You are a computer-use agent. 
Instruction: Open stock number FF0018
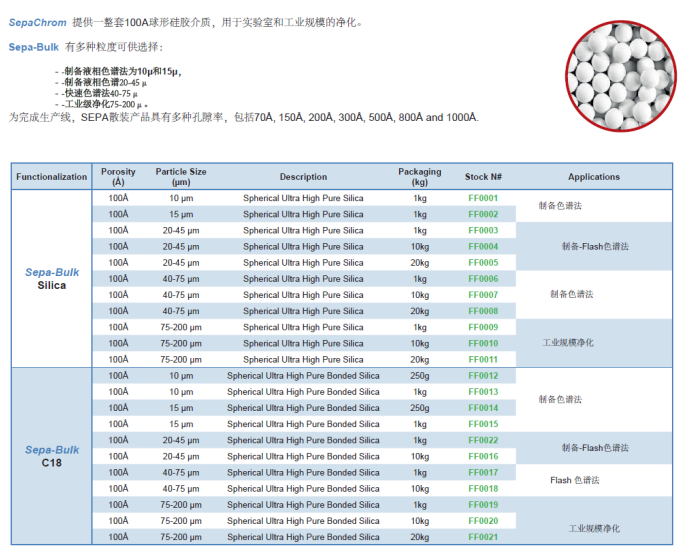coord(483,488)
